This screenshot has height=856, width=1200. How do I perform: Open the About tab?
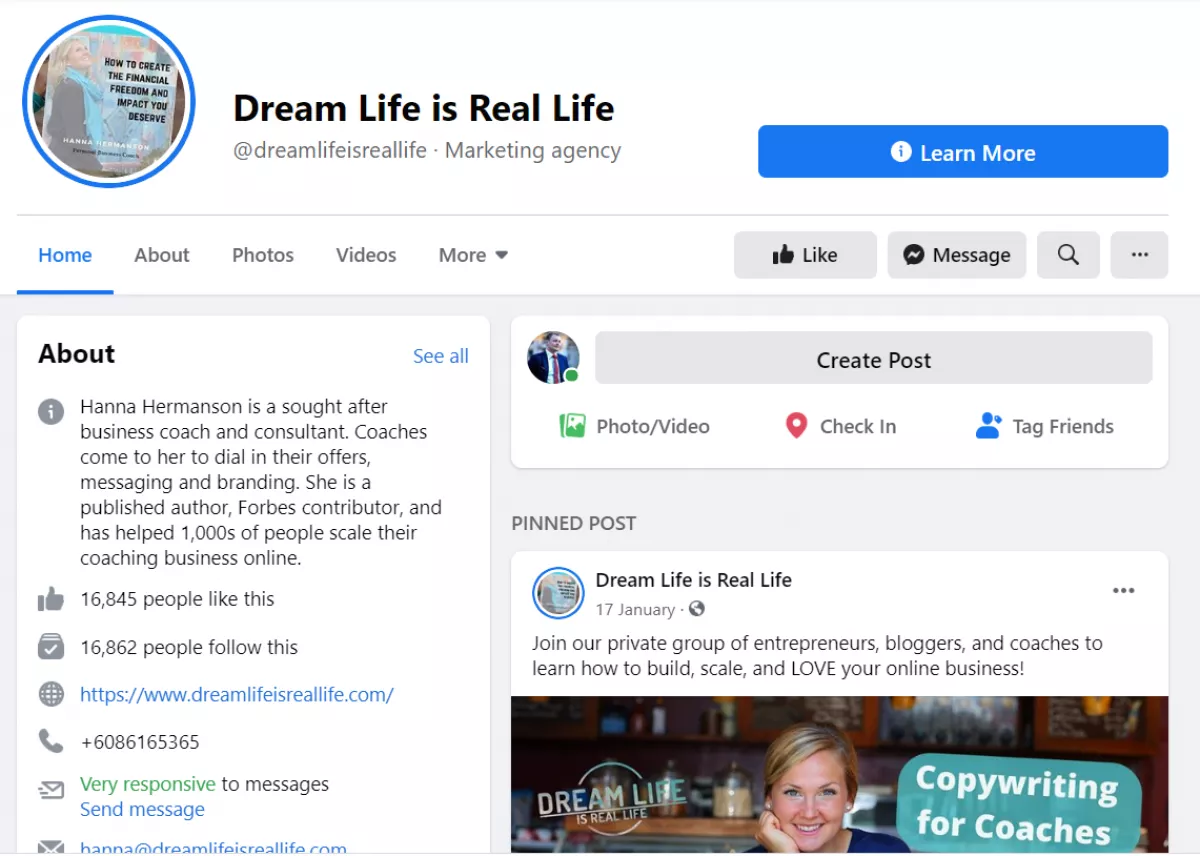[x=162, y=255]
